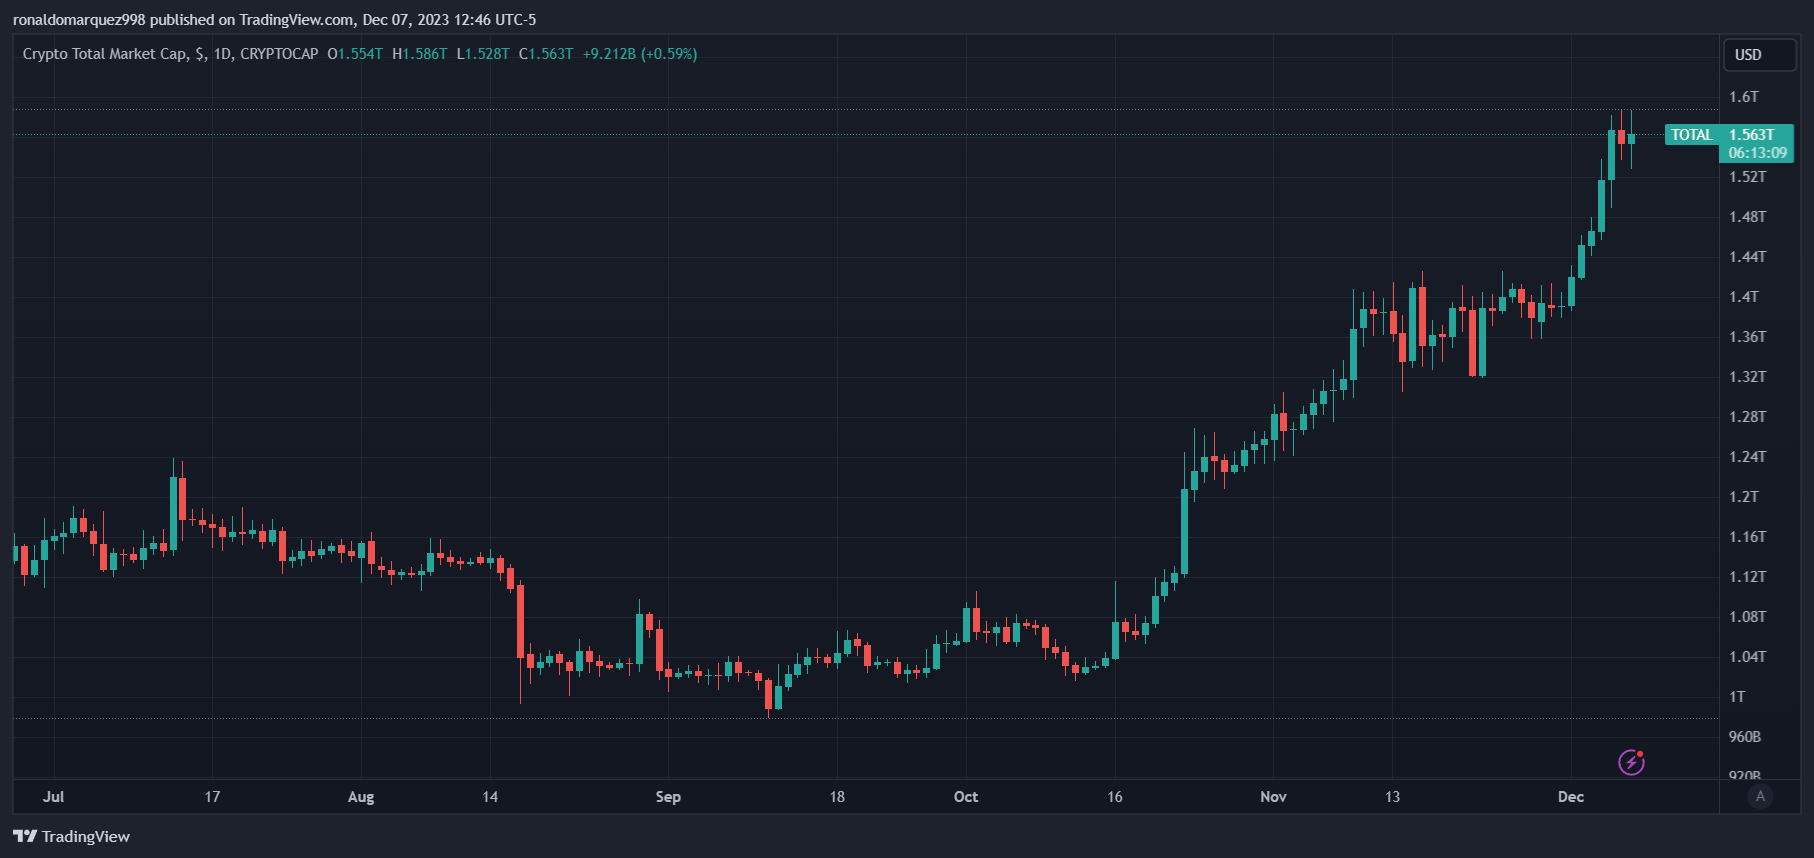Select the Dec label on time axis
Screen dimensions: 1814x858
click(1570, 797)
